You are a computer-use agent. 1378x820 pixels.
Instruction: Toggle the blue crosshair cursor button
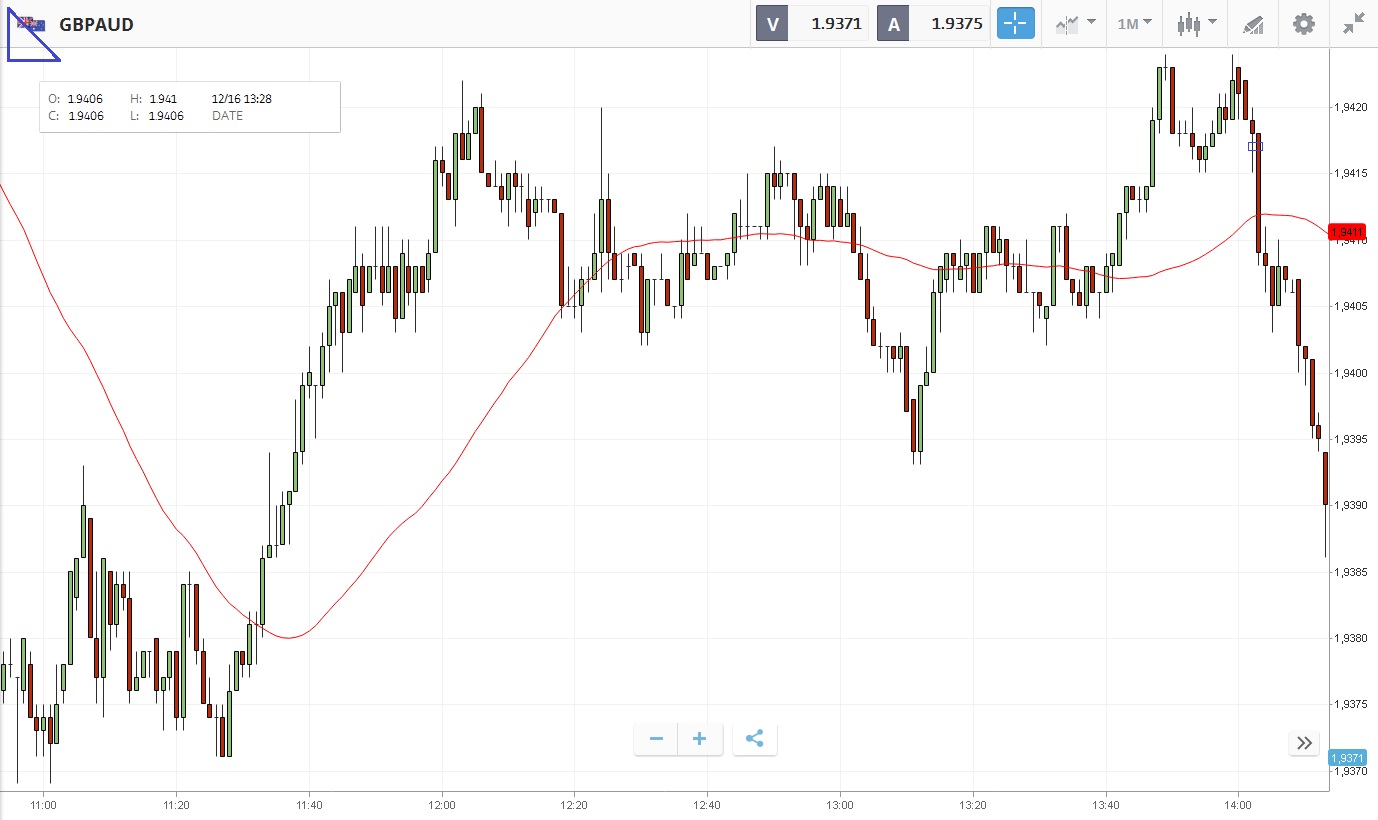(x=1015, y=23)
